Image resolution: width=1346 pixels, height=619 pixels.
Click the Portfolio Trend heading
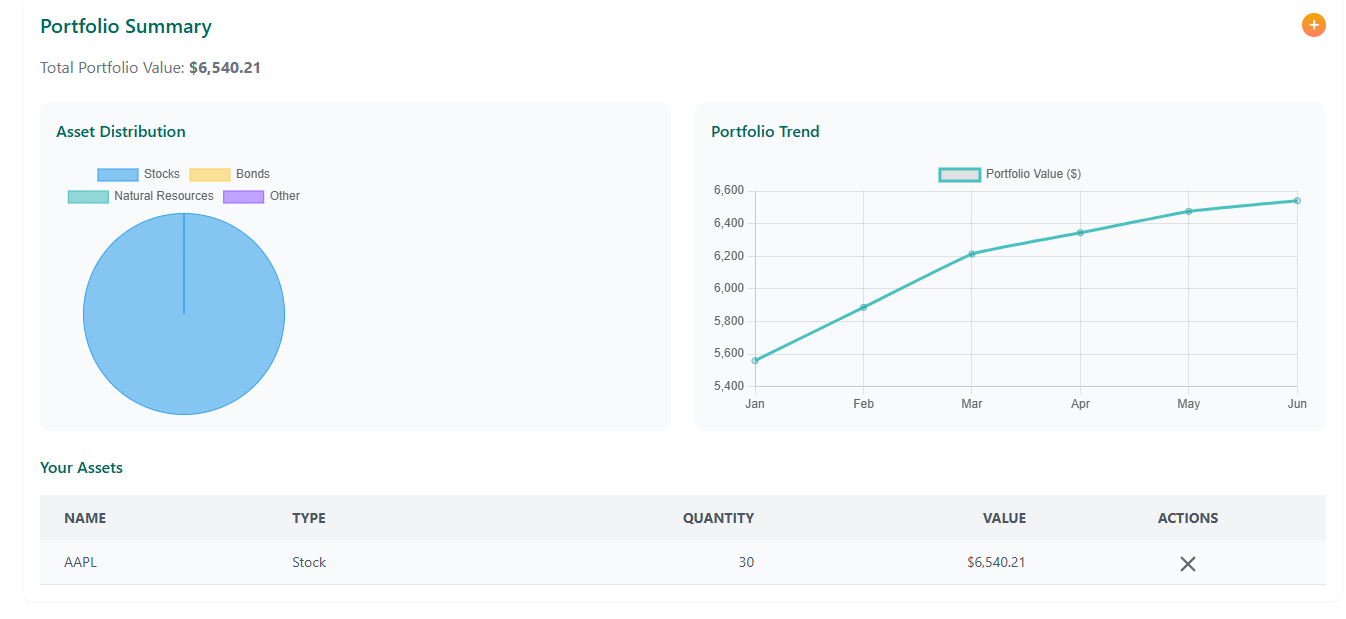[x=765, y=132]
